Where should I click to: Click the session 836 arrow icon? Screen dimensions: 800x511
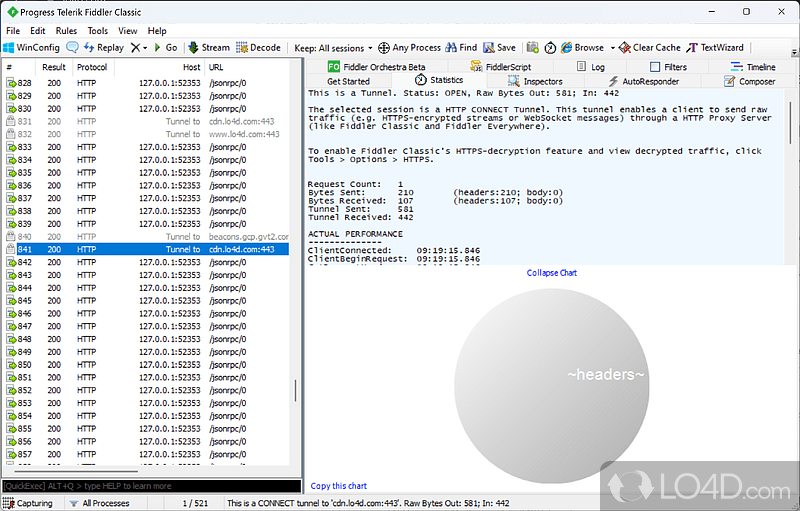coord(11,186)
